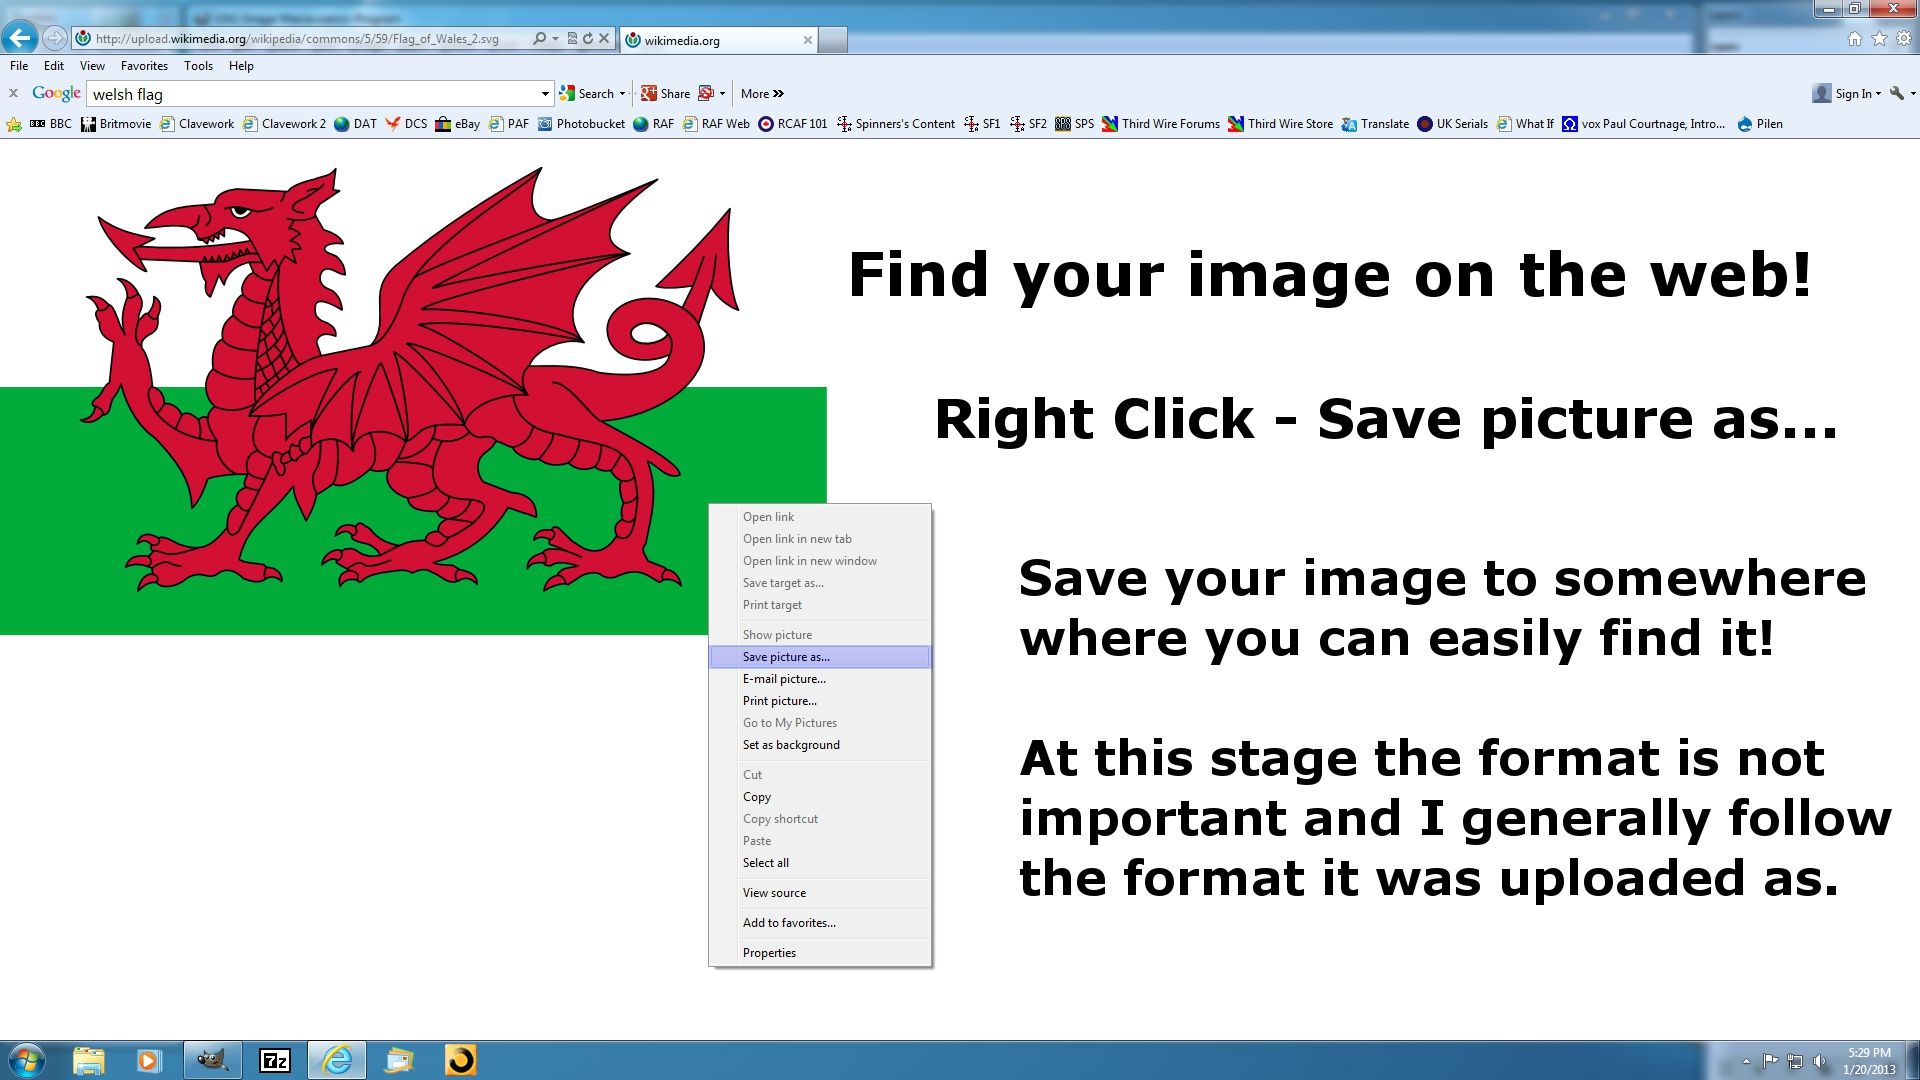Open the eBay bookmark

coord(458,124)
